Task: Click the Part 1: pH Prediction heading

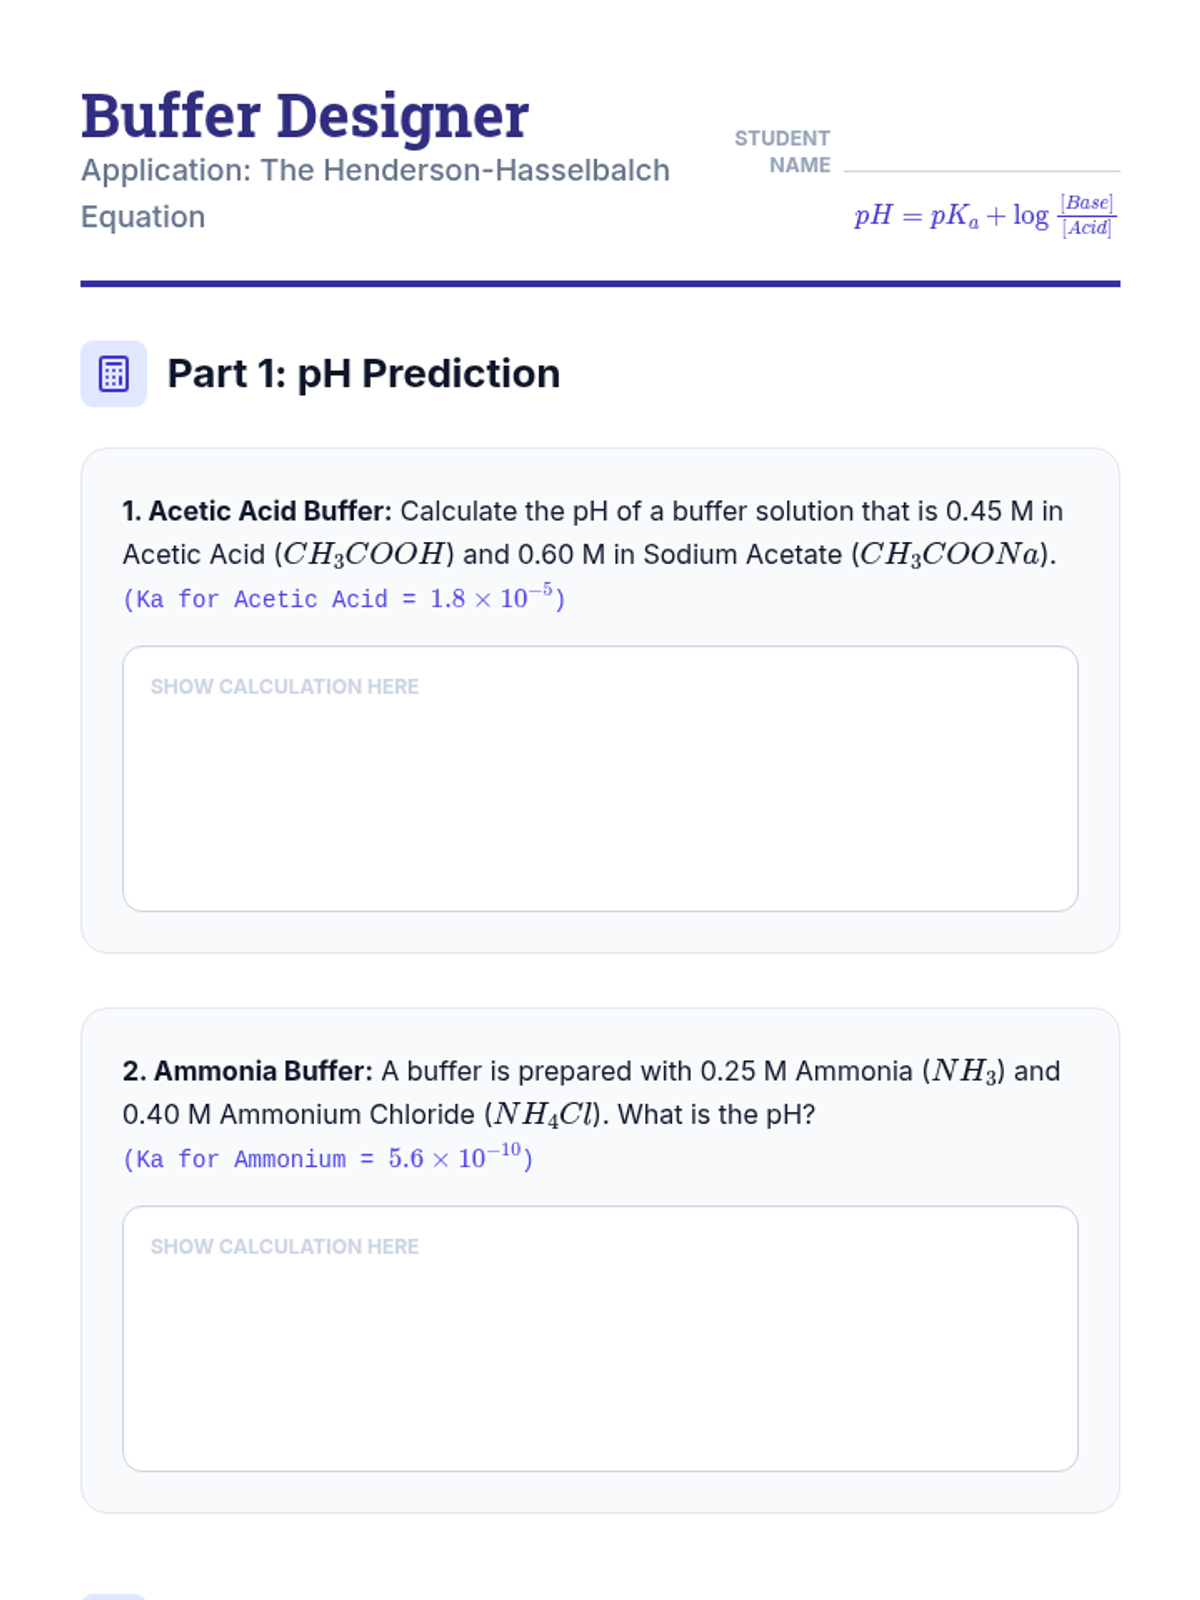Action: (x=363, y=374)
